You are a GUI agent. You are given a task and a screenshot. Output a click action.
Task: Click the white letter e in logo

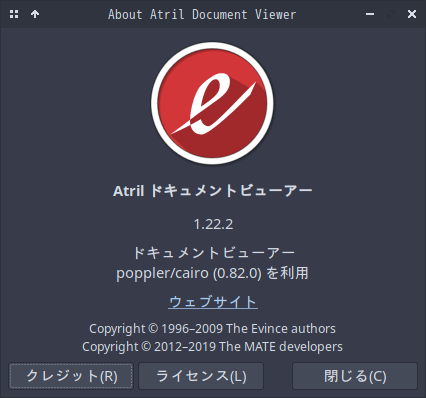pyautogui.click(x=213, y=103)
